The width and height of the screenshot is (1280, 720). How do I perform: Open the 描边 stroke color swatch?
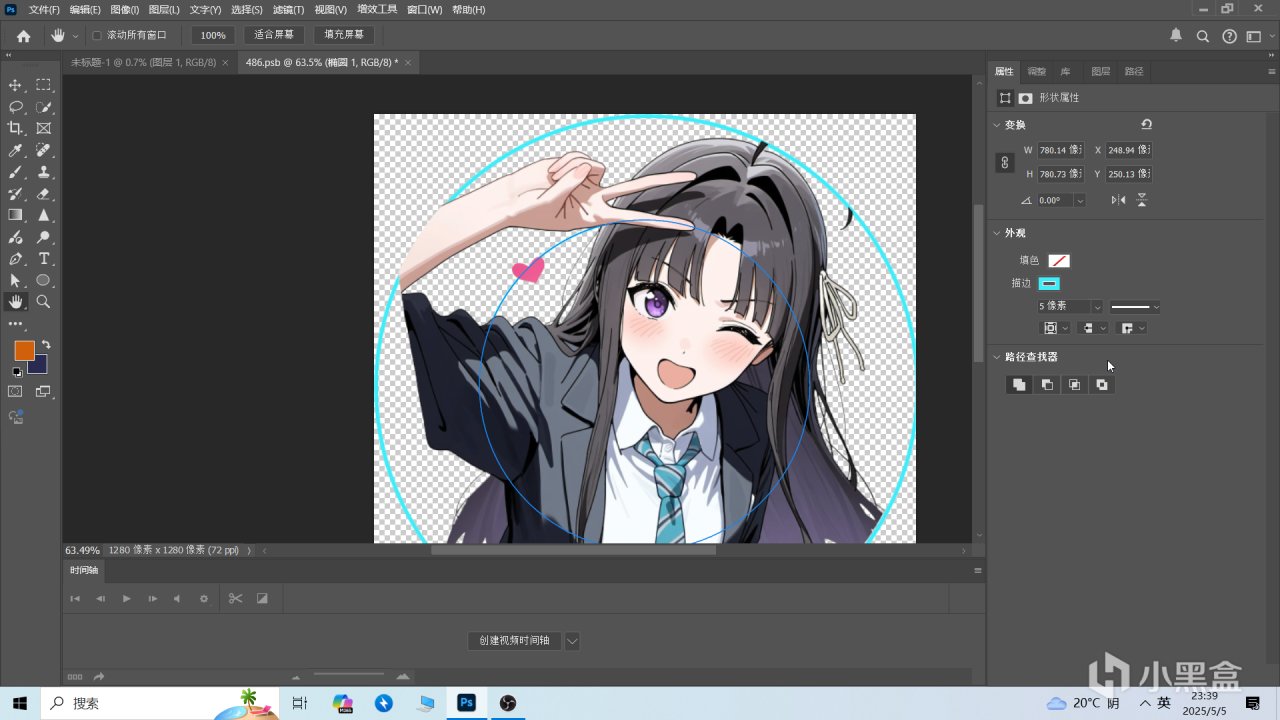coord(1049,284)
